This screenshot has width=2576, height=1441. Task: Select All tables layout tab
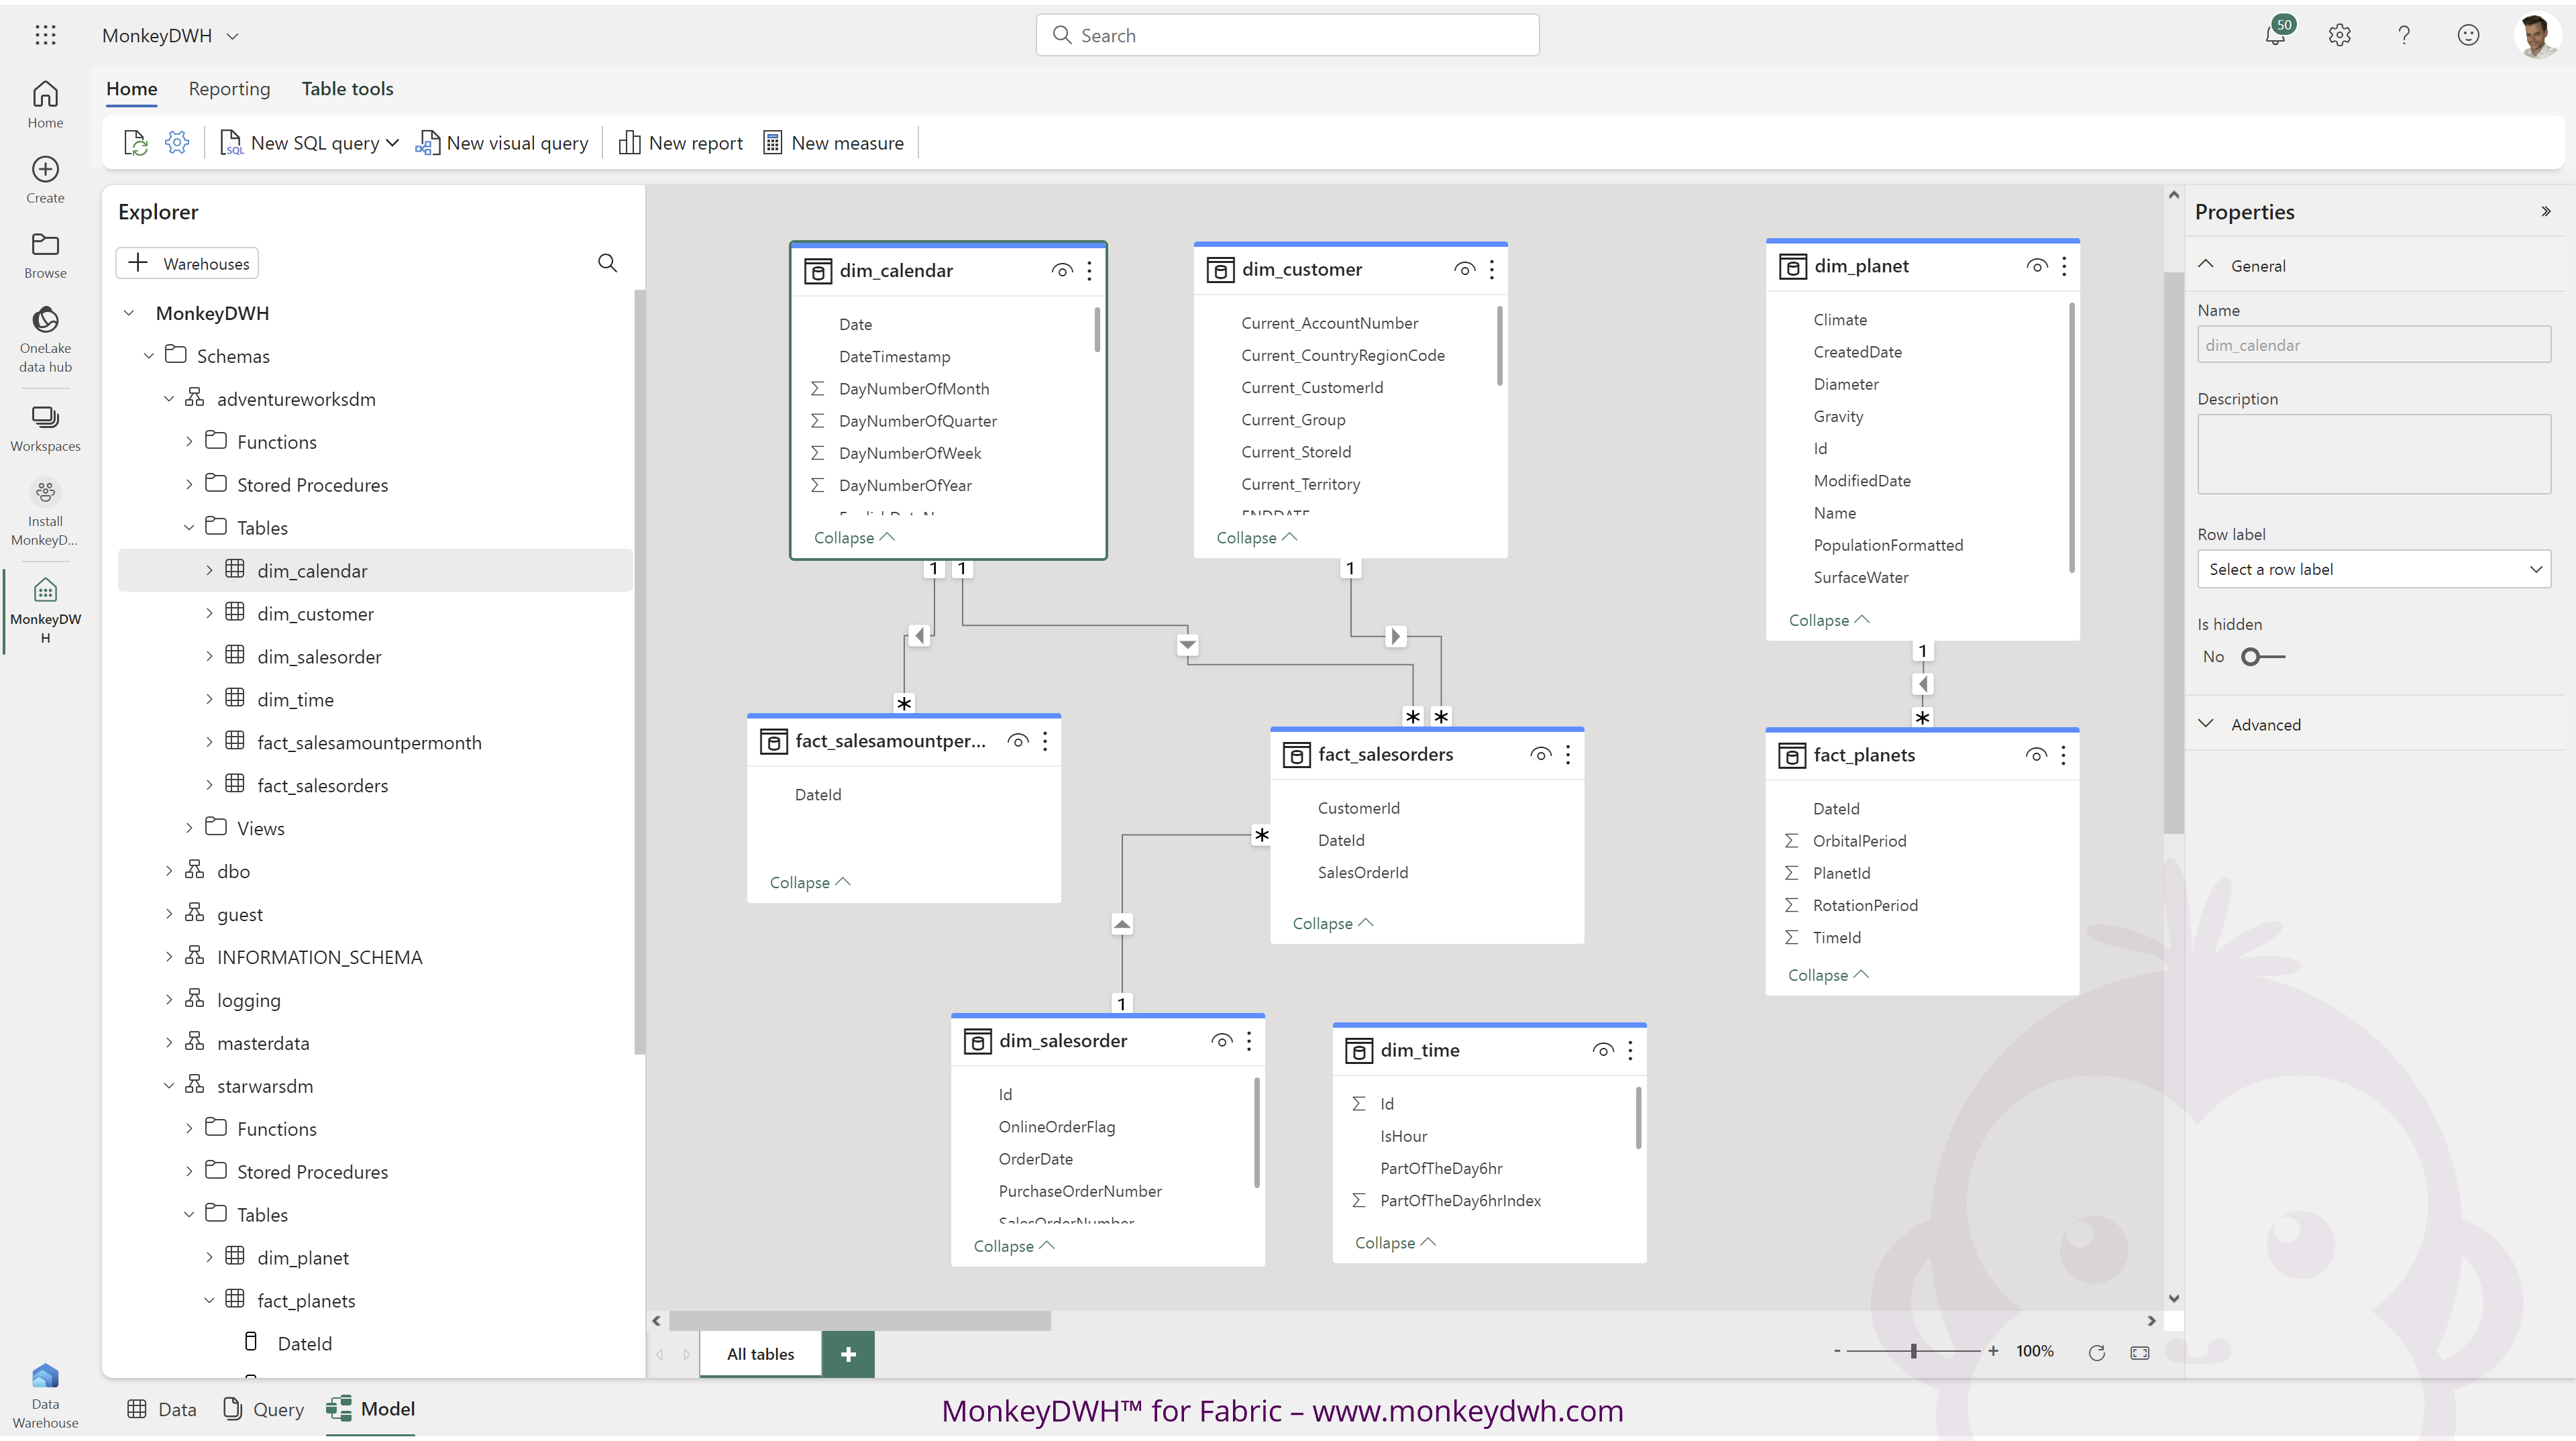(x=760, y=1354)
